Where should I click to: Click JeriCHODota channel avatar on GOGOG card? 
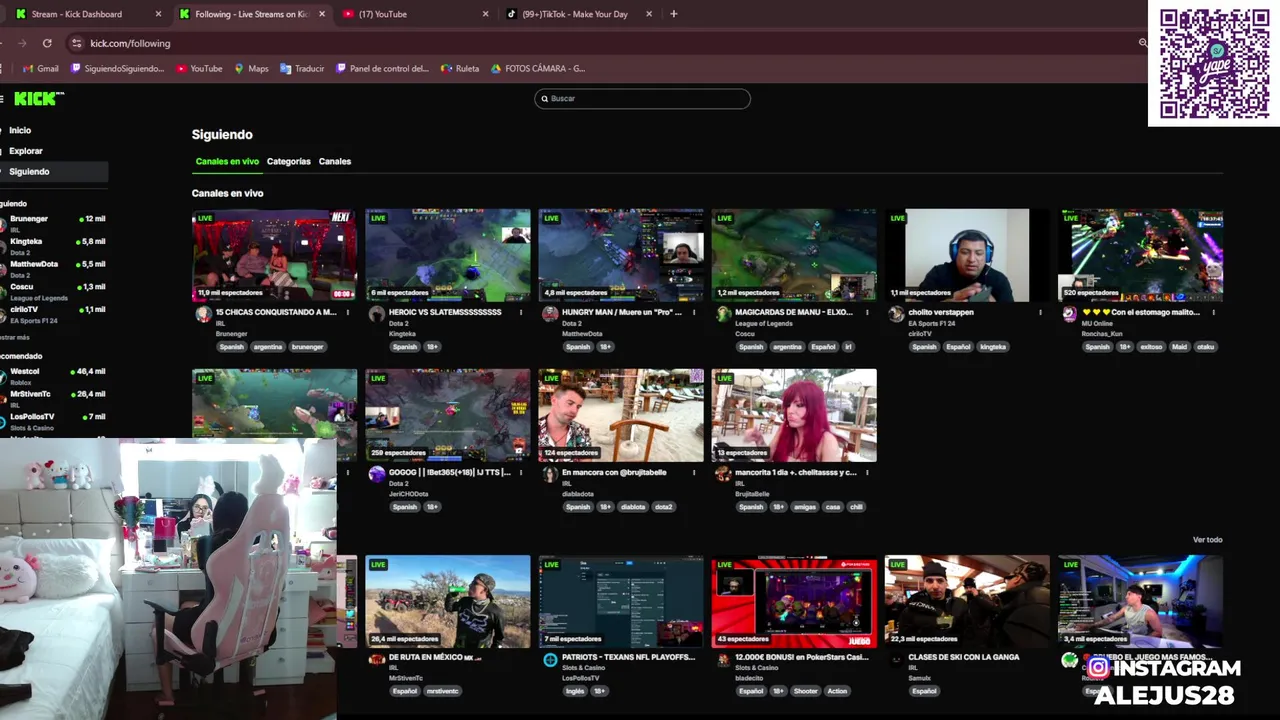tap(377, 474)
